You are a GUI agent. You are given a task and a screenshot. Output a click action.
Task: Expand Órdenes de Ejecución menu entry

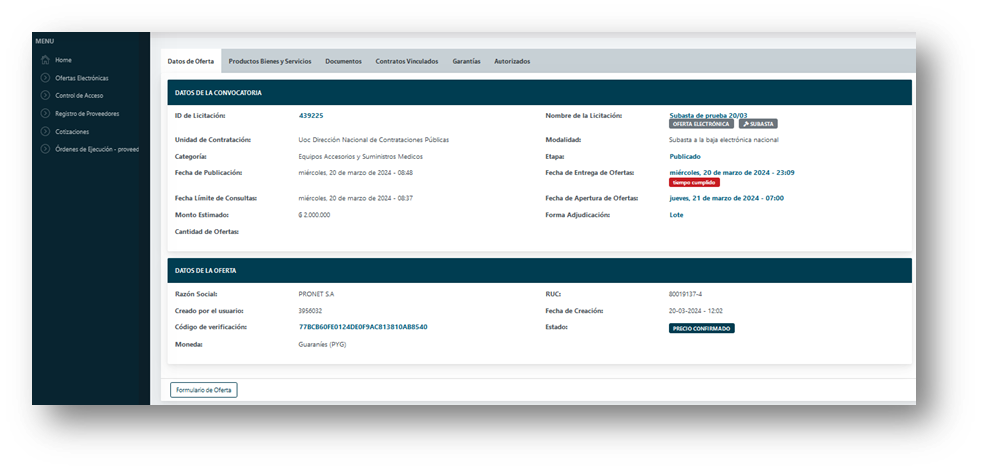97,150
